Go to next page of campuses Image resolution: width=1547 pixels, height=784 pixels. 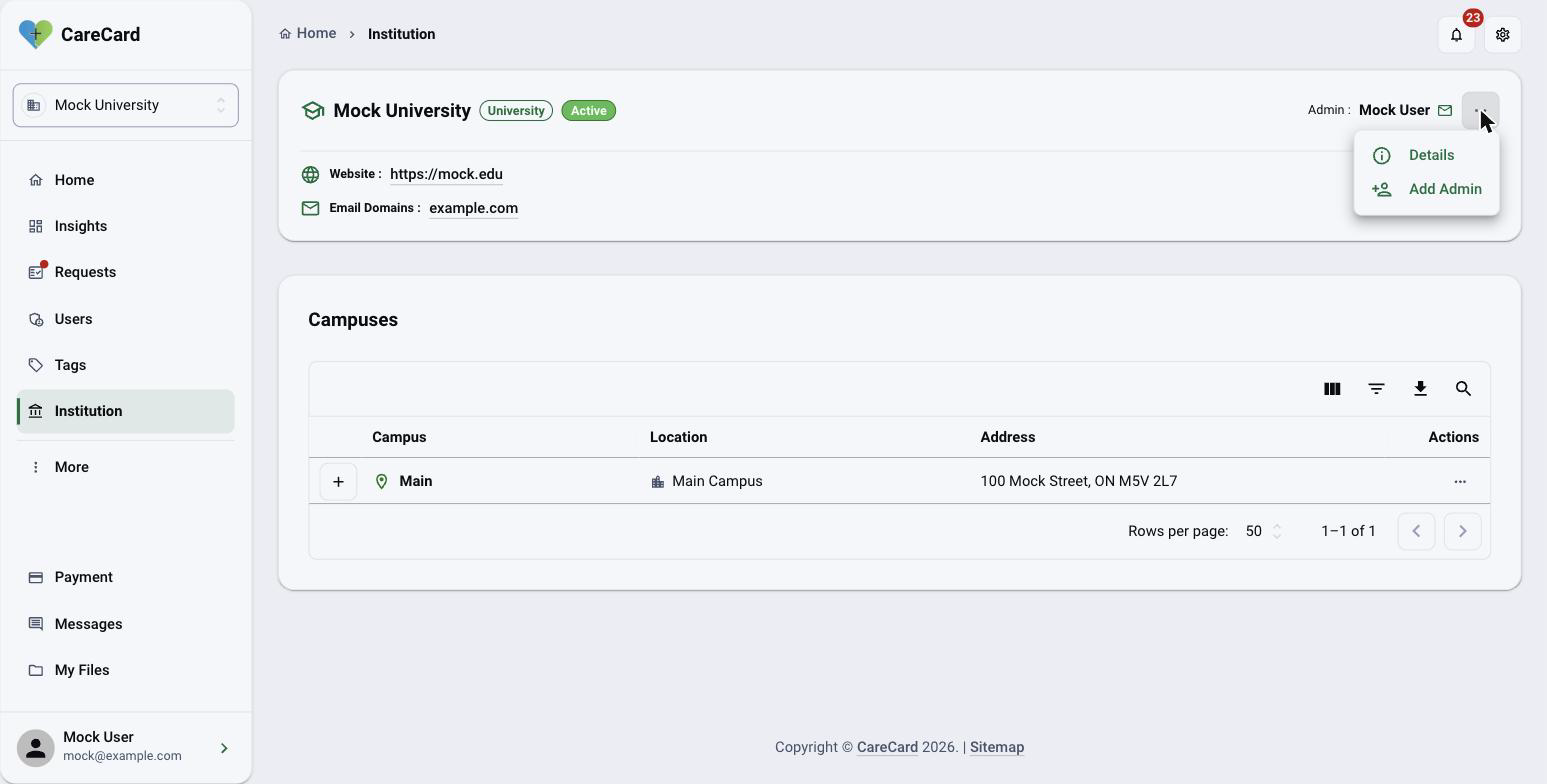[x=1462, y=531]
